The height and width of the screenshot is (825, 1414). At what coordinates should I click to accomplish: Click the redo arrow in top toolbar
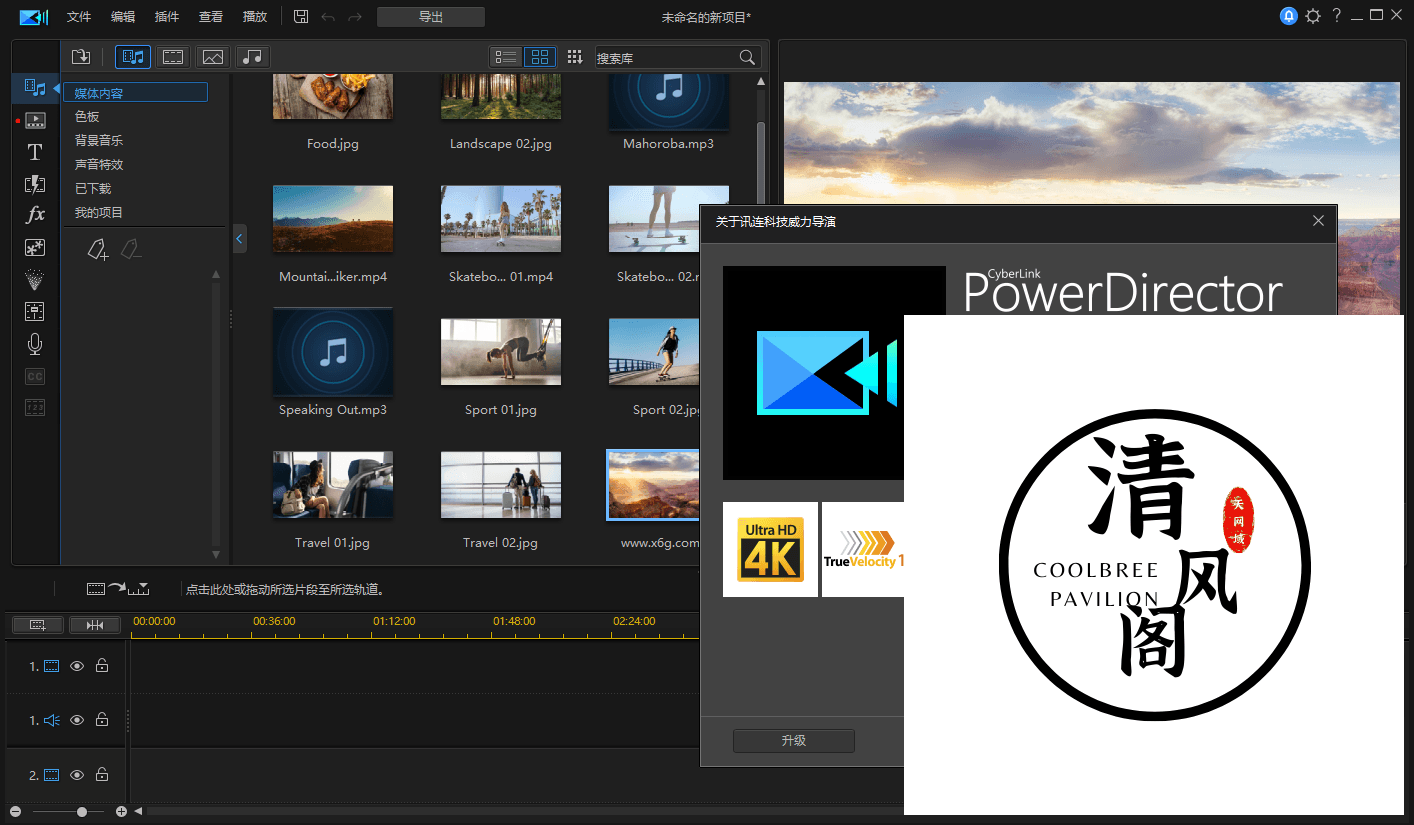pos(355,17)
